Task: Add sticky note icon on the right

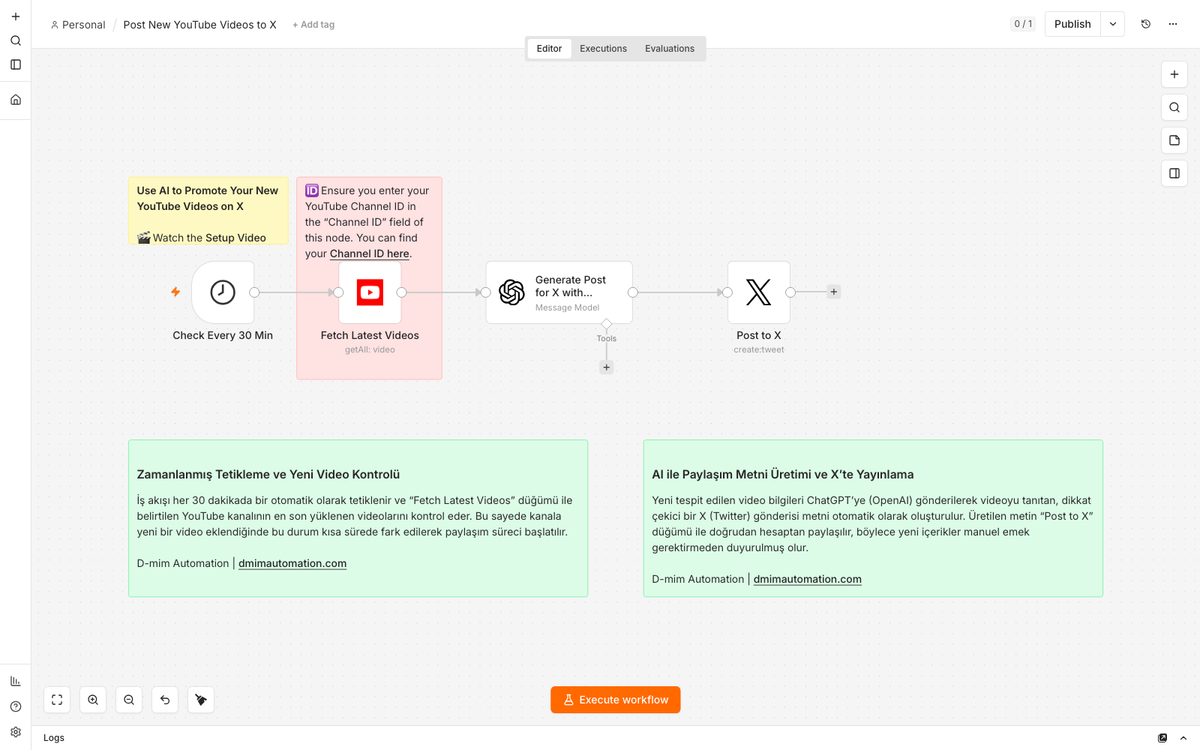Action: (x=1175, y=141)
